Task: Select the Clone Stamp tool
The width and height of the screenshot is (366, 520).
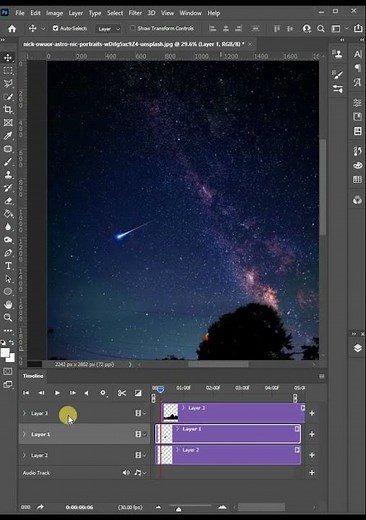Action: (8, 175)
